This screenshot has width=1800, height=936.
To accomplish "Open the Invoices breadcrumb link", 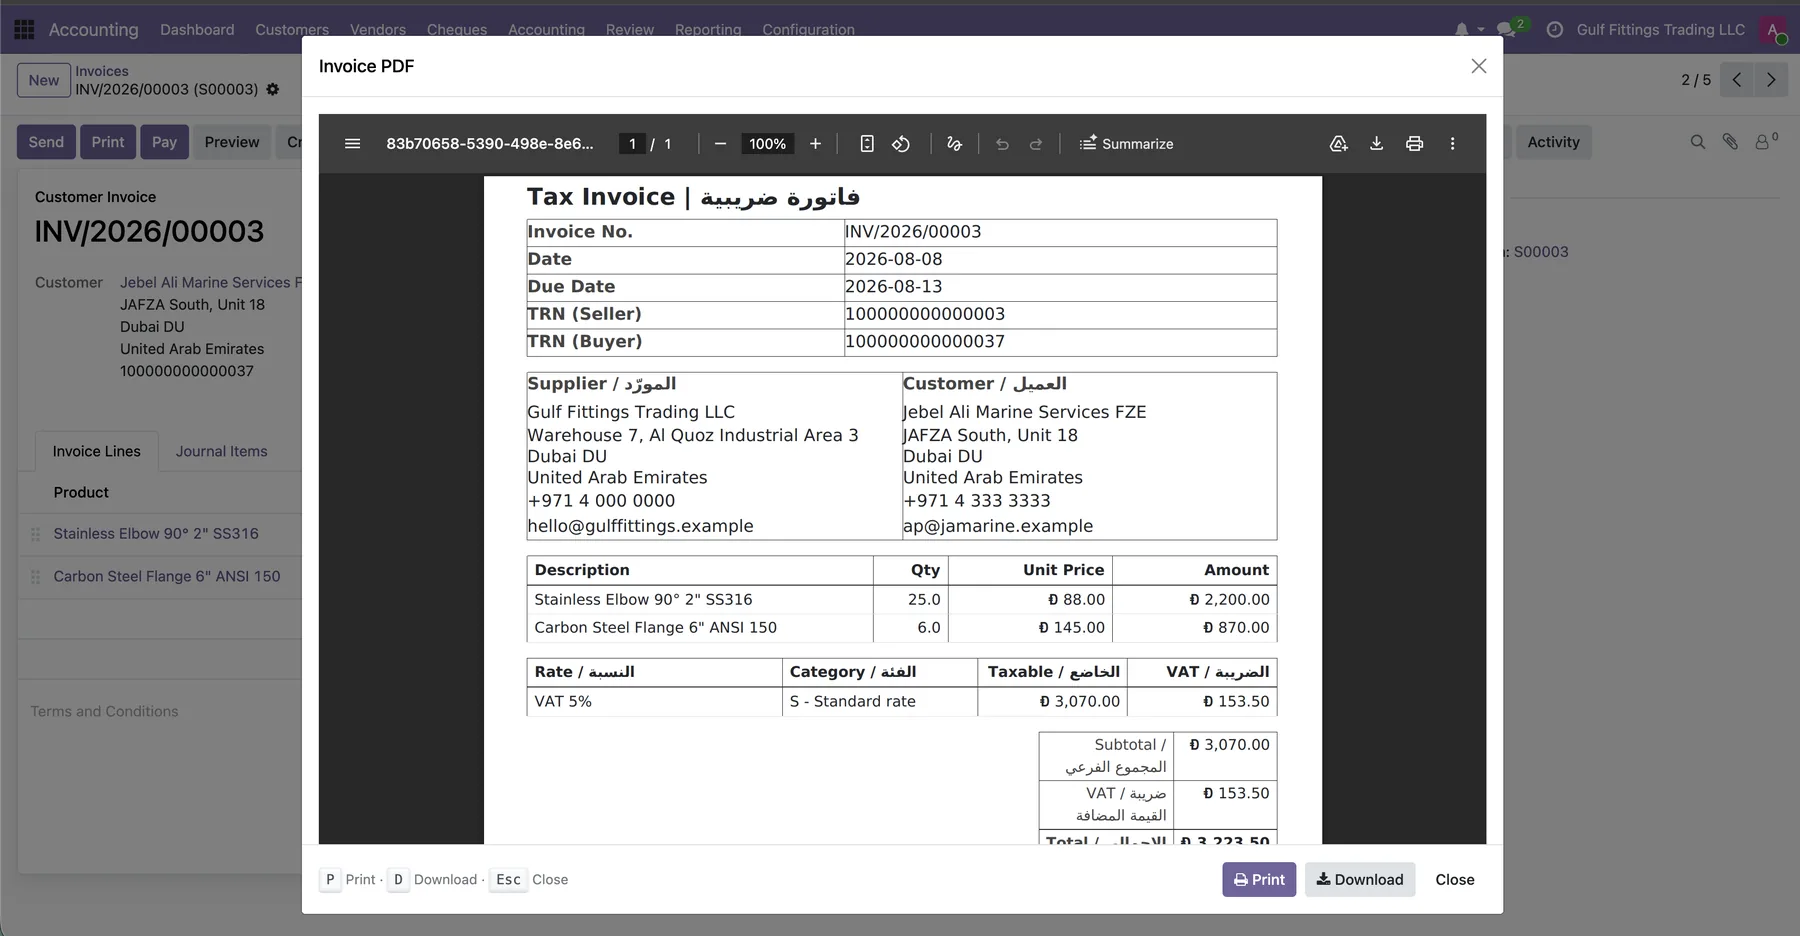I will (x=102, y=71).
